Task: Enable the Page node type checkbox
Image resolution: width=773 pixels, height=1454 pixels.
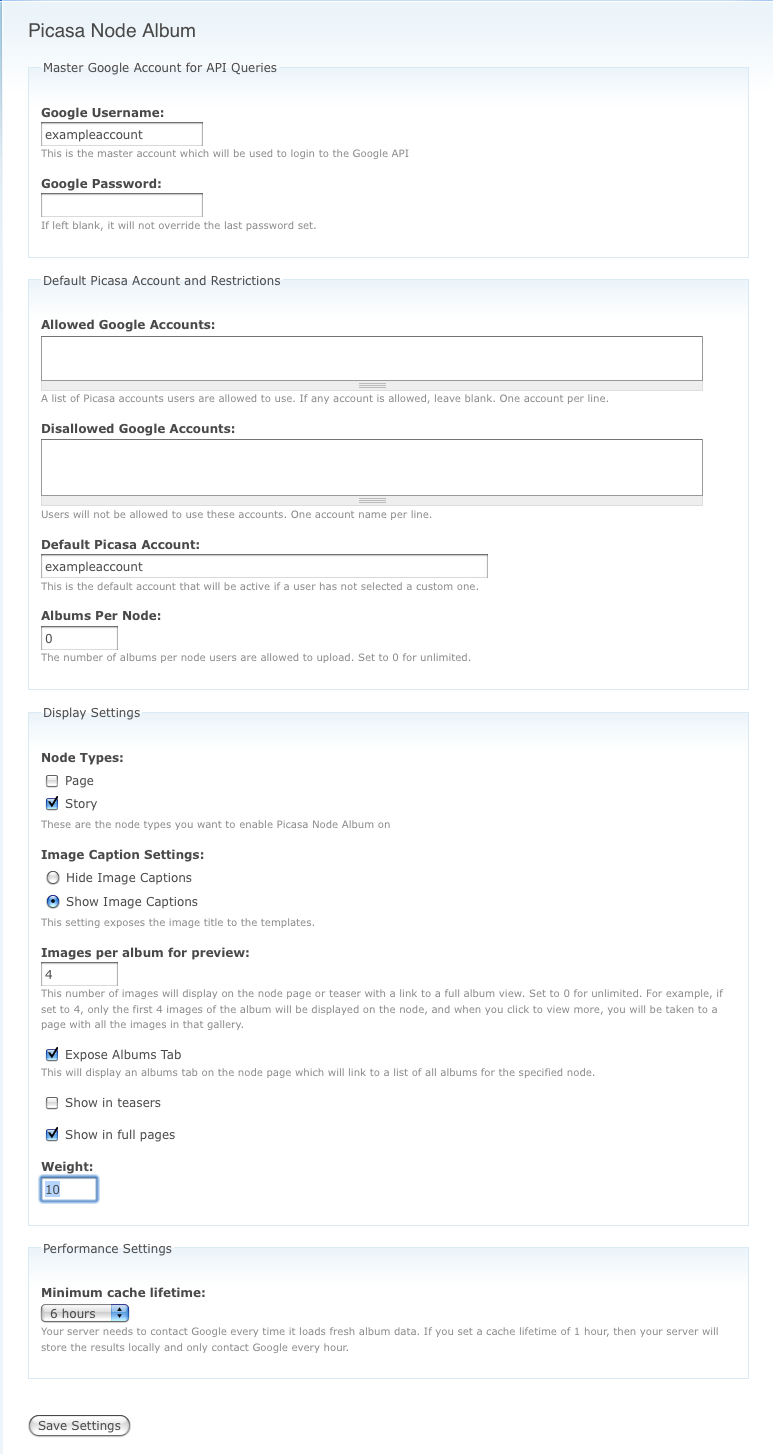Action: coord(52,781)
